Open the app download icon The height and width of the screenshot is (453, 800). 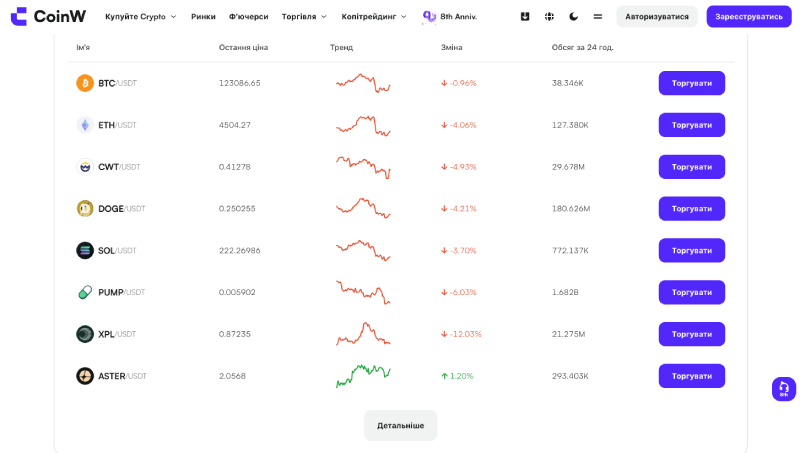[x=524, y=16]
